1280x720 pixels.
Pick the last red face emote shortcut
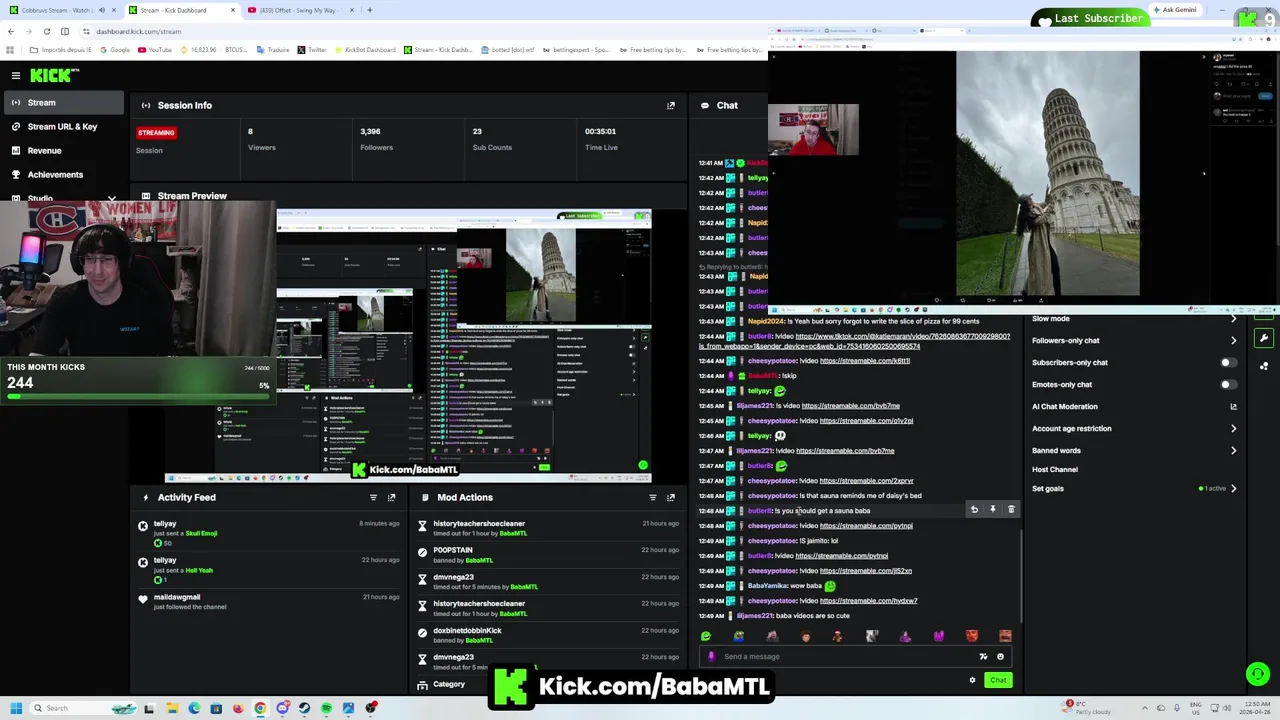coord(1005,635)
